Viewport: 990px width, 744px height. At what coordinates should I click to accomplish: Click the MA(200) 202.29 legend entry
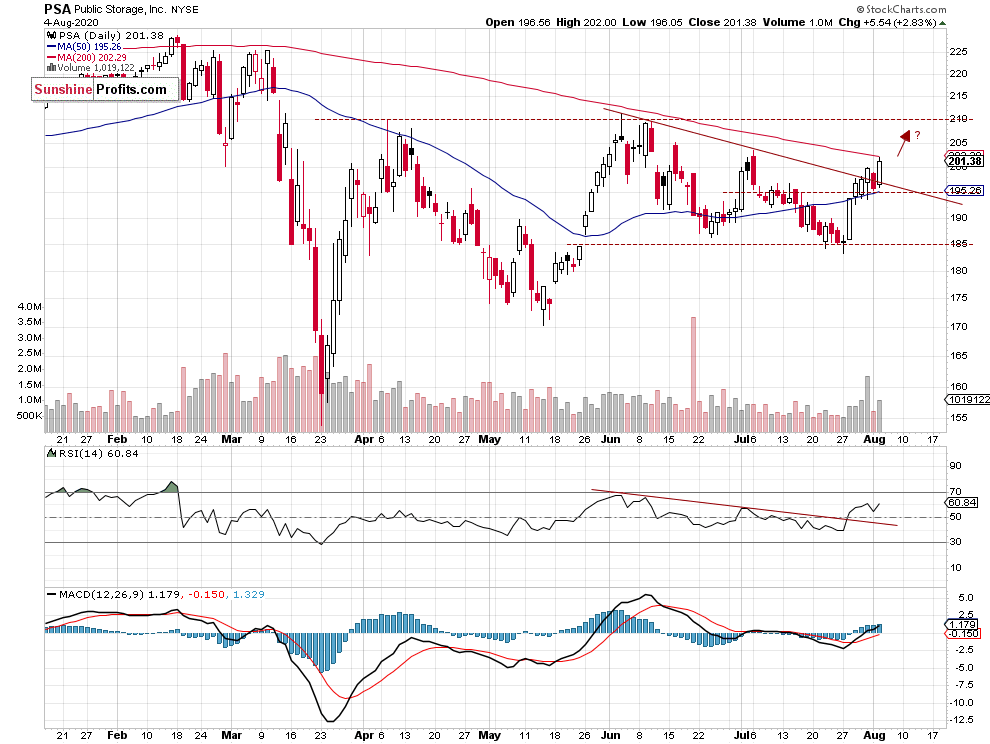point(87,57)
